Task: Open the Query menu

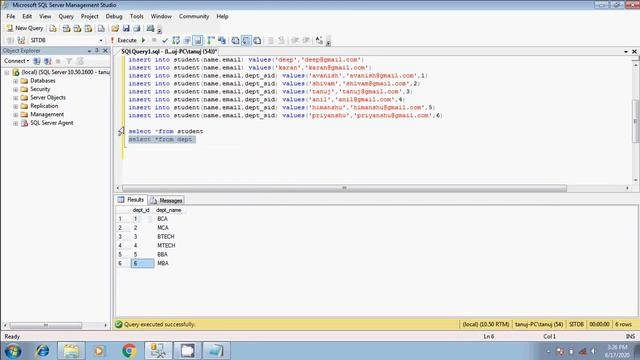Action: (x=66, y=16)
